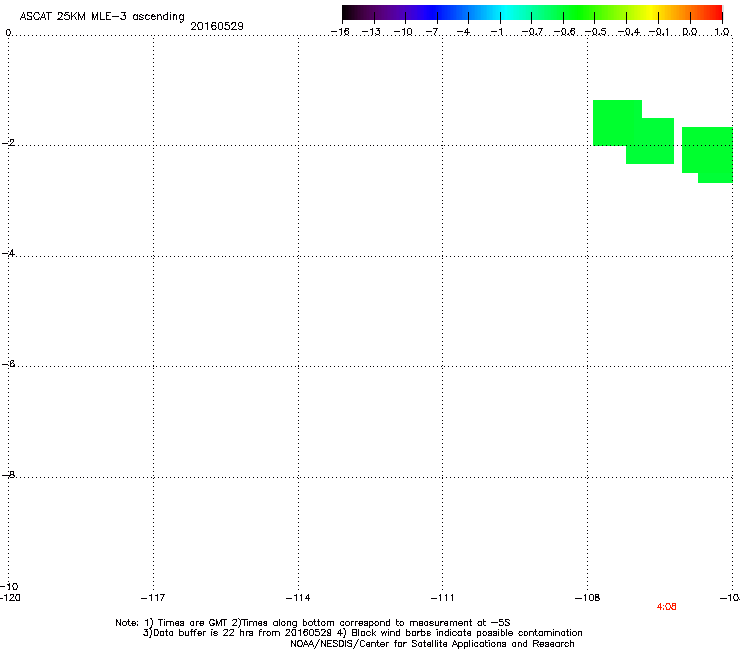Select the latitude axis label "-10"

[x=9, y=586]
